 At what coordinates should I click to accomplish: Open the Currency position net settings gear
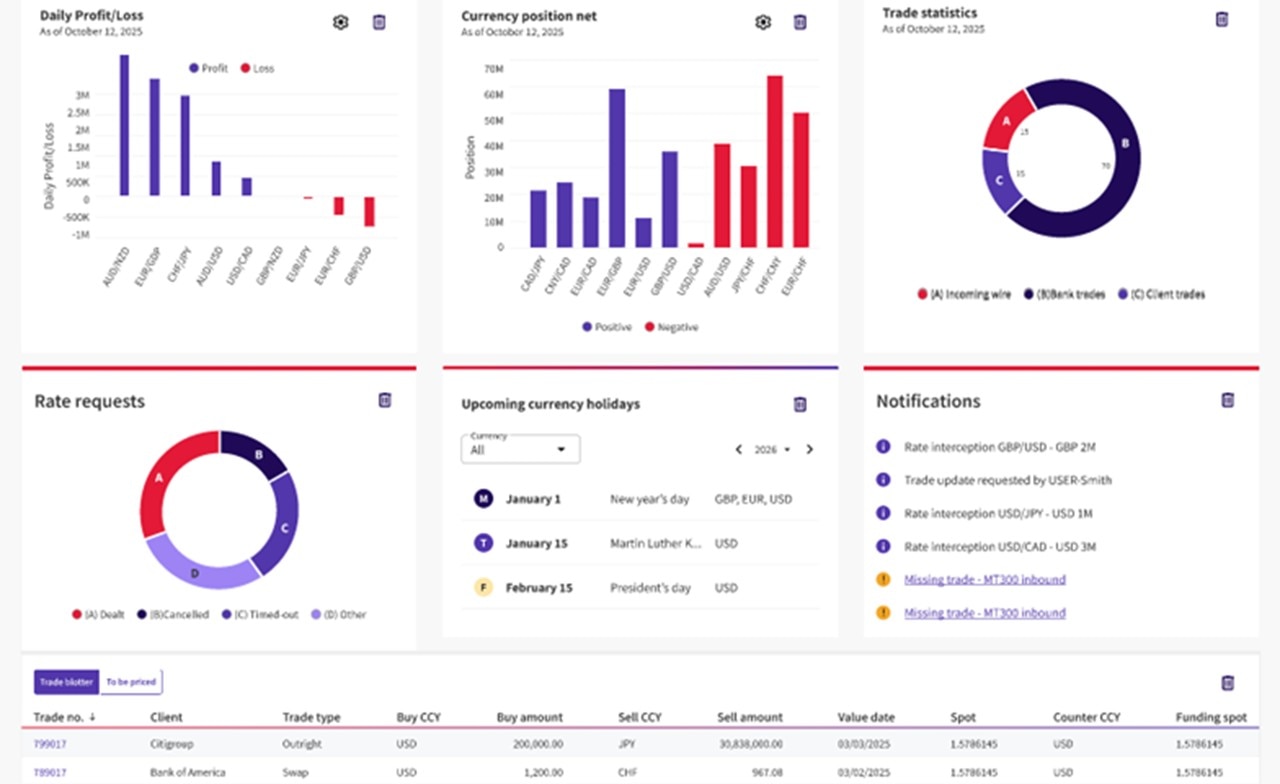point(763,22)
